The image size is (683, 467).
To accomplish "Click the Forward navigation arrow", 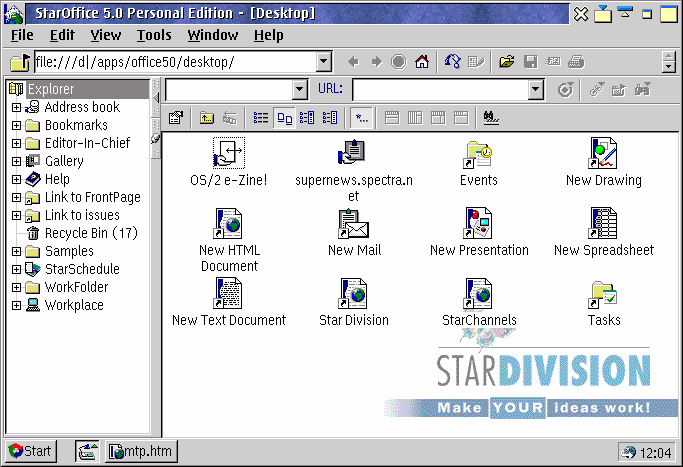I will point(376,62).
